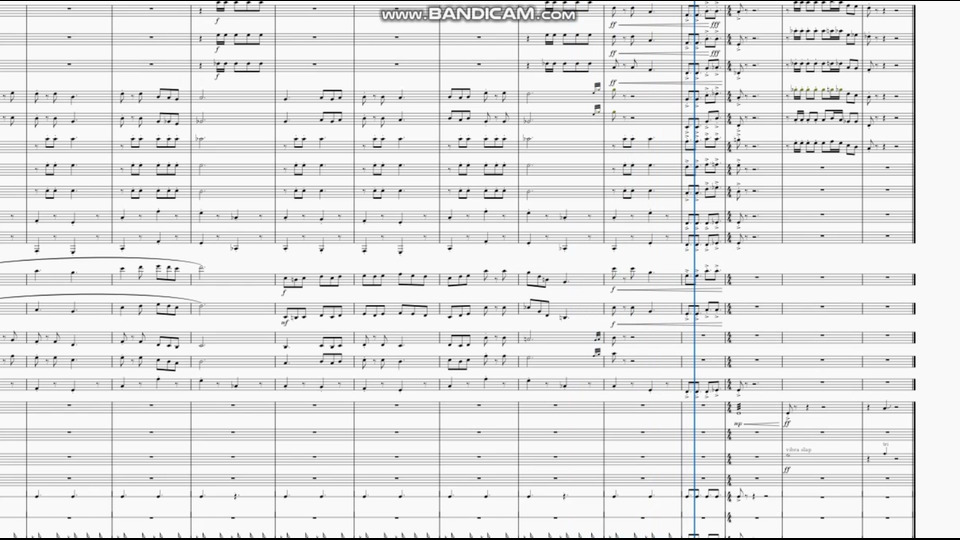Select the mf dynamic marking in lower staff

(285, 321)
